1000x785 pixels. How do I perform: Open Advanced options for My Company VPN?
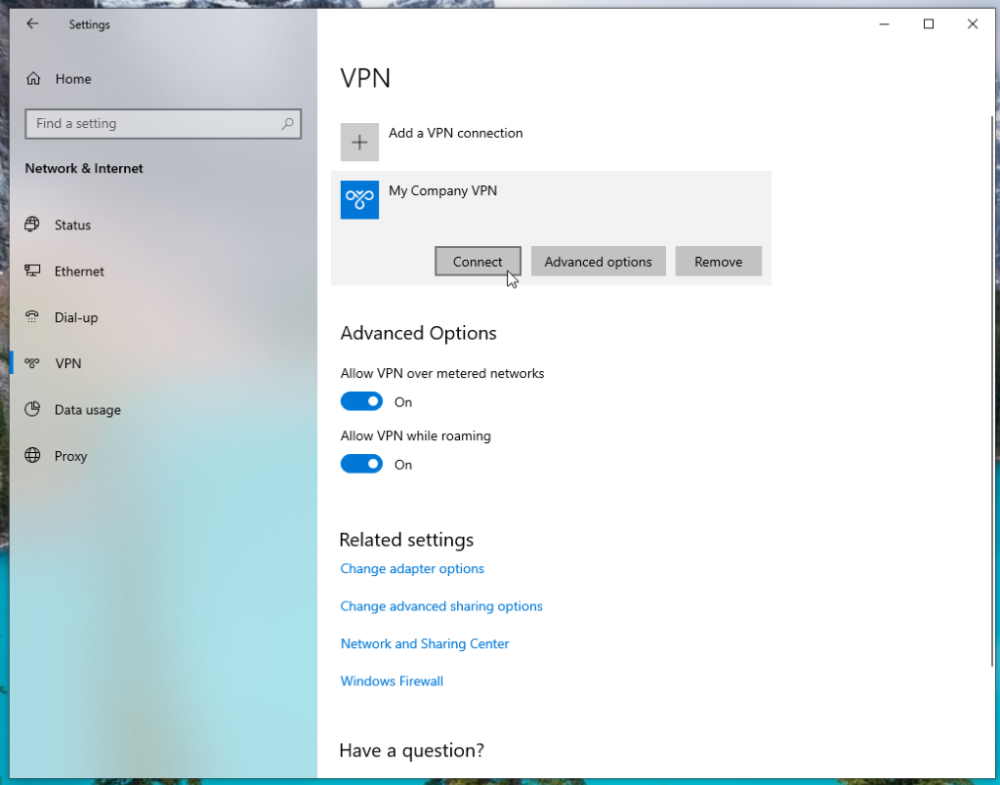tap(598, 261)
